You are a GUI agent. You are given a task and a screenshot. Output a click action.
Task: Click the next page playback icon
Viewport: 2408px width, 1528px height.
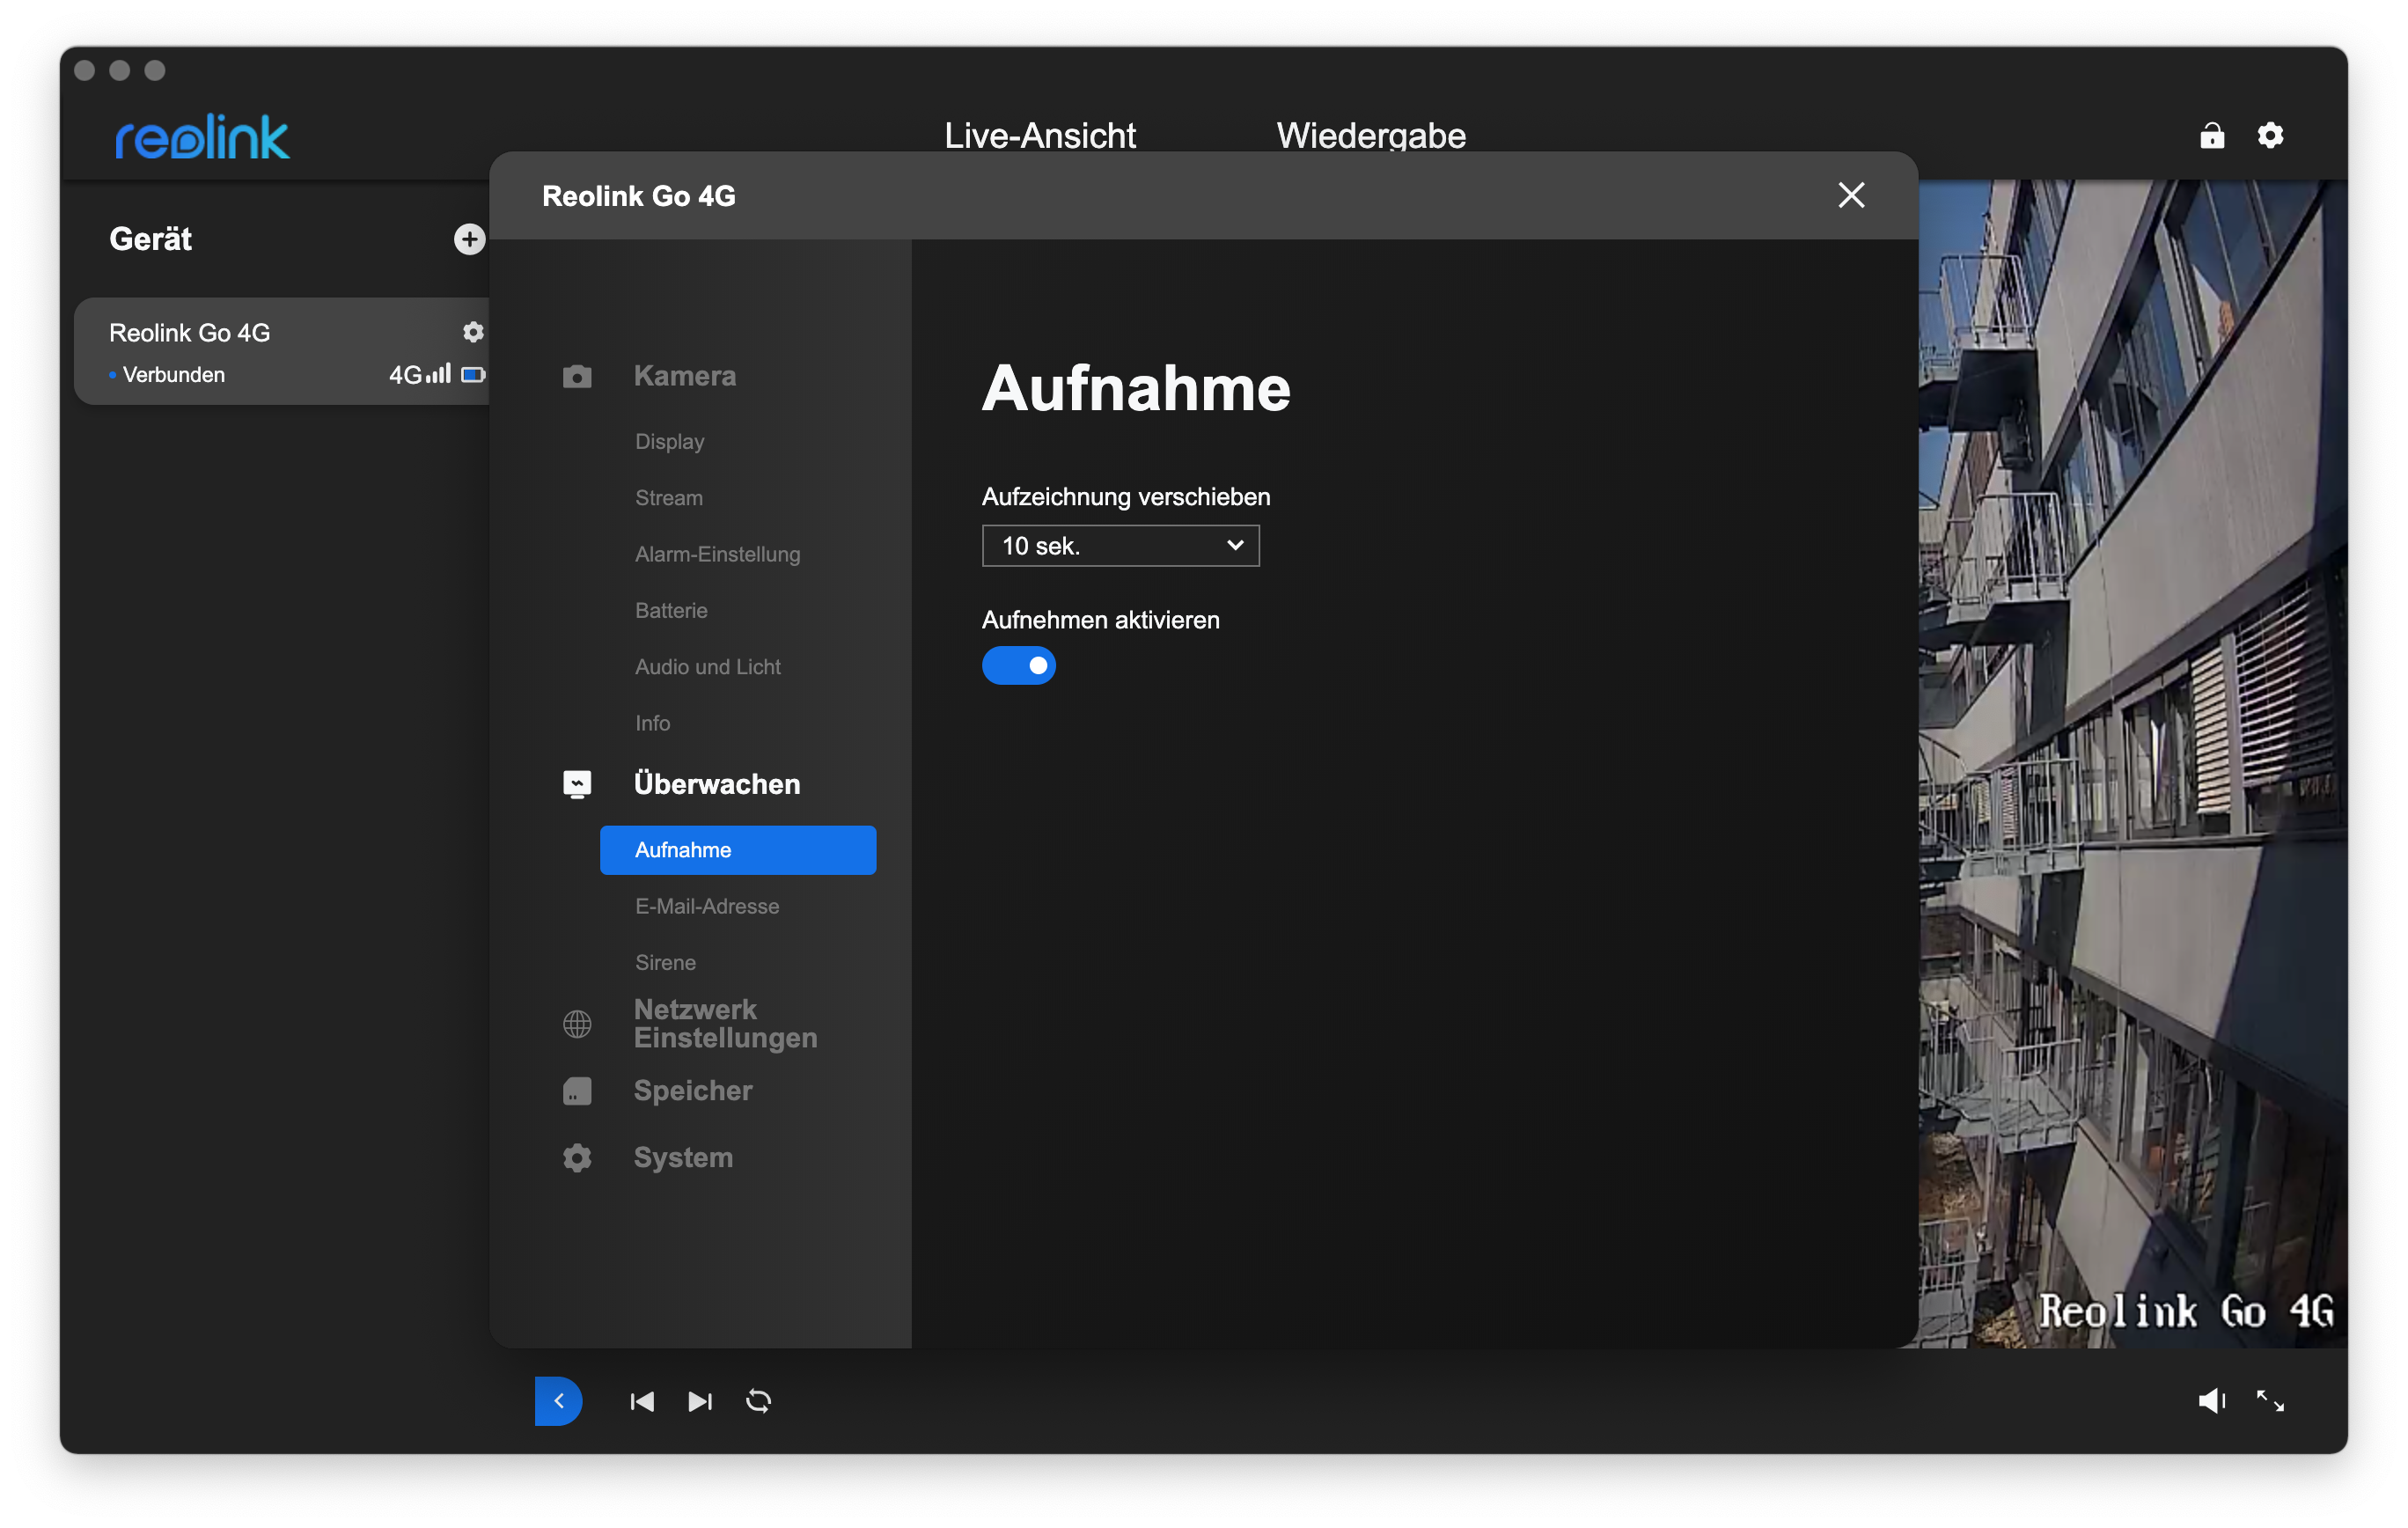pyautogui.click(x=700, y=1401)
